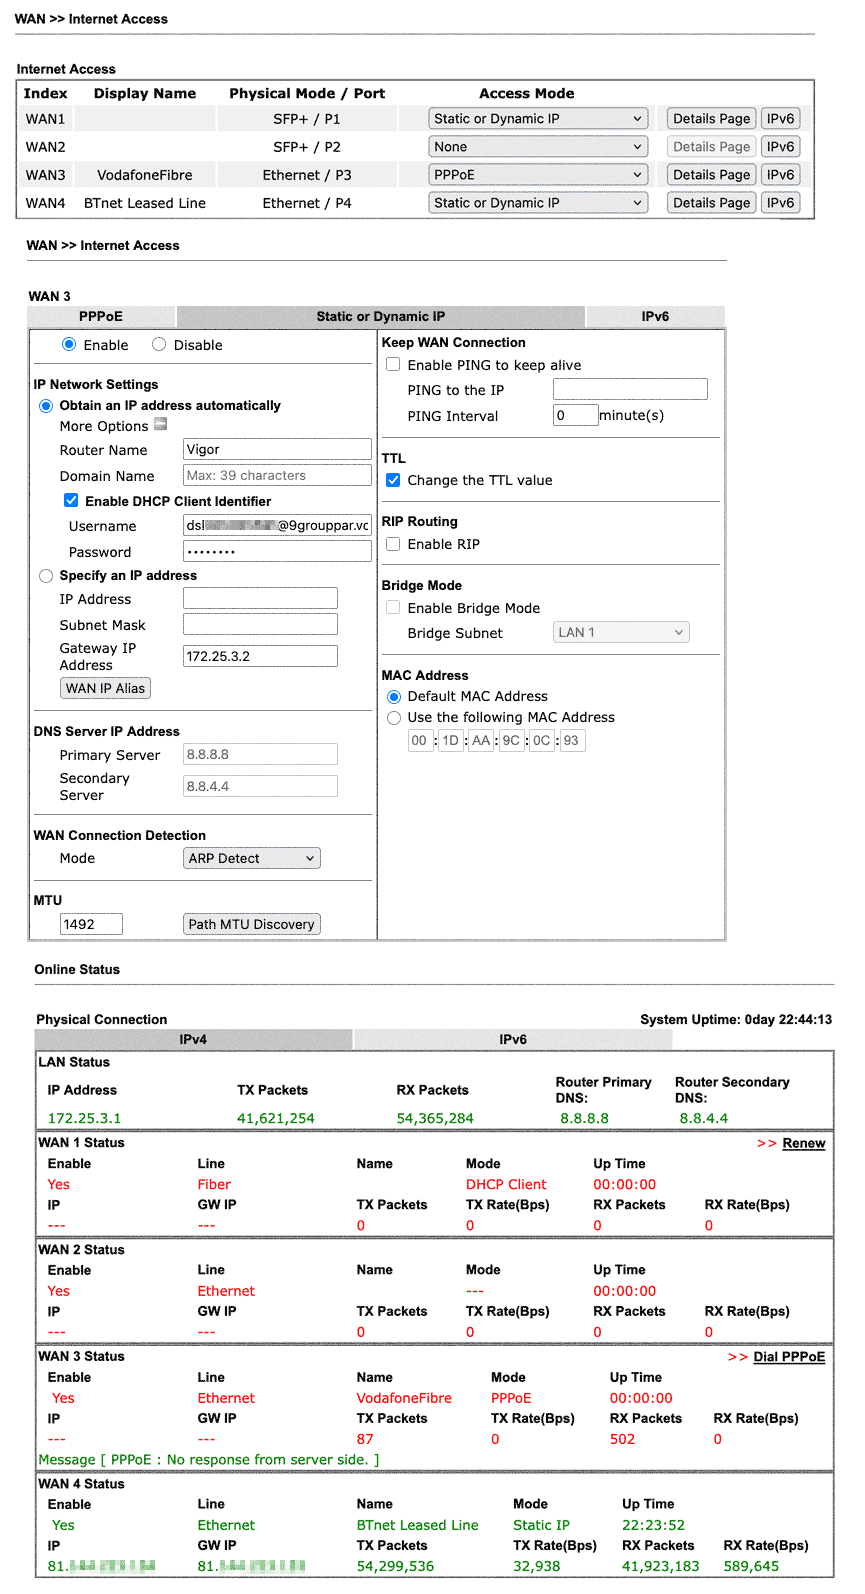Click the Primary Server DNS field
The image size is (865, 1594).
point(260,754)
